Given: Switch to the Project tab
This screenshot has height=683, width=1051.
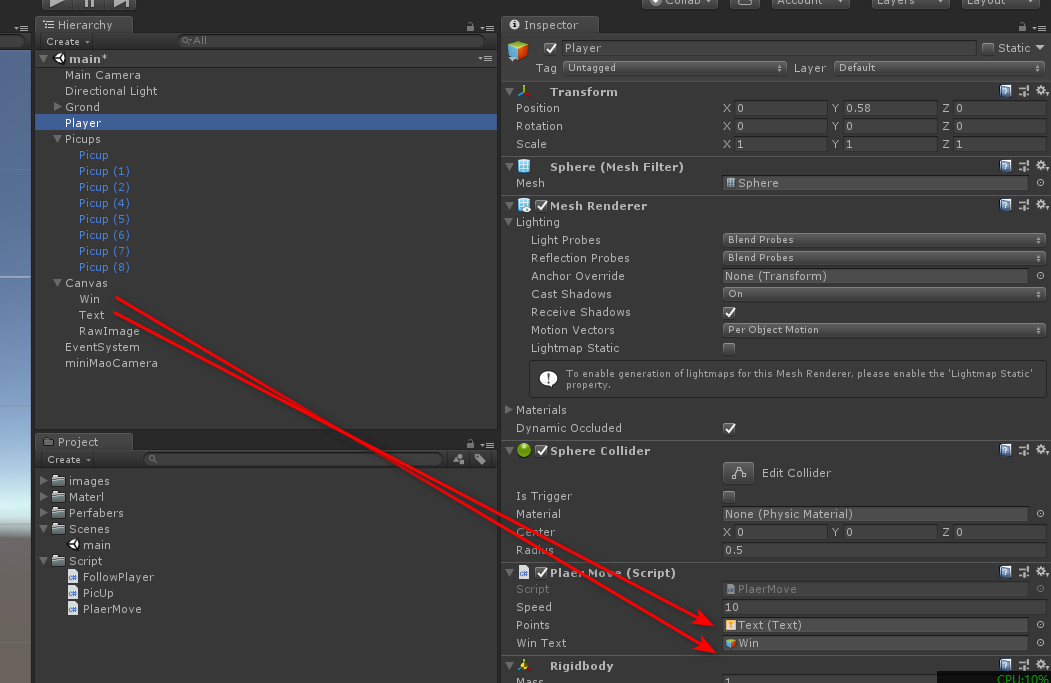Looking at the screenshot, I should [x=84, y=442].
